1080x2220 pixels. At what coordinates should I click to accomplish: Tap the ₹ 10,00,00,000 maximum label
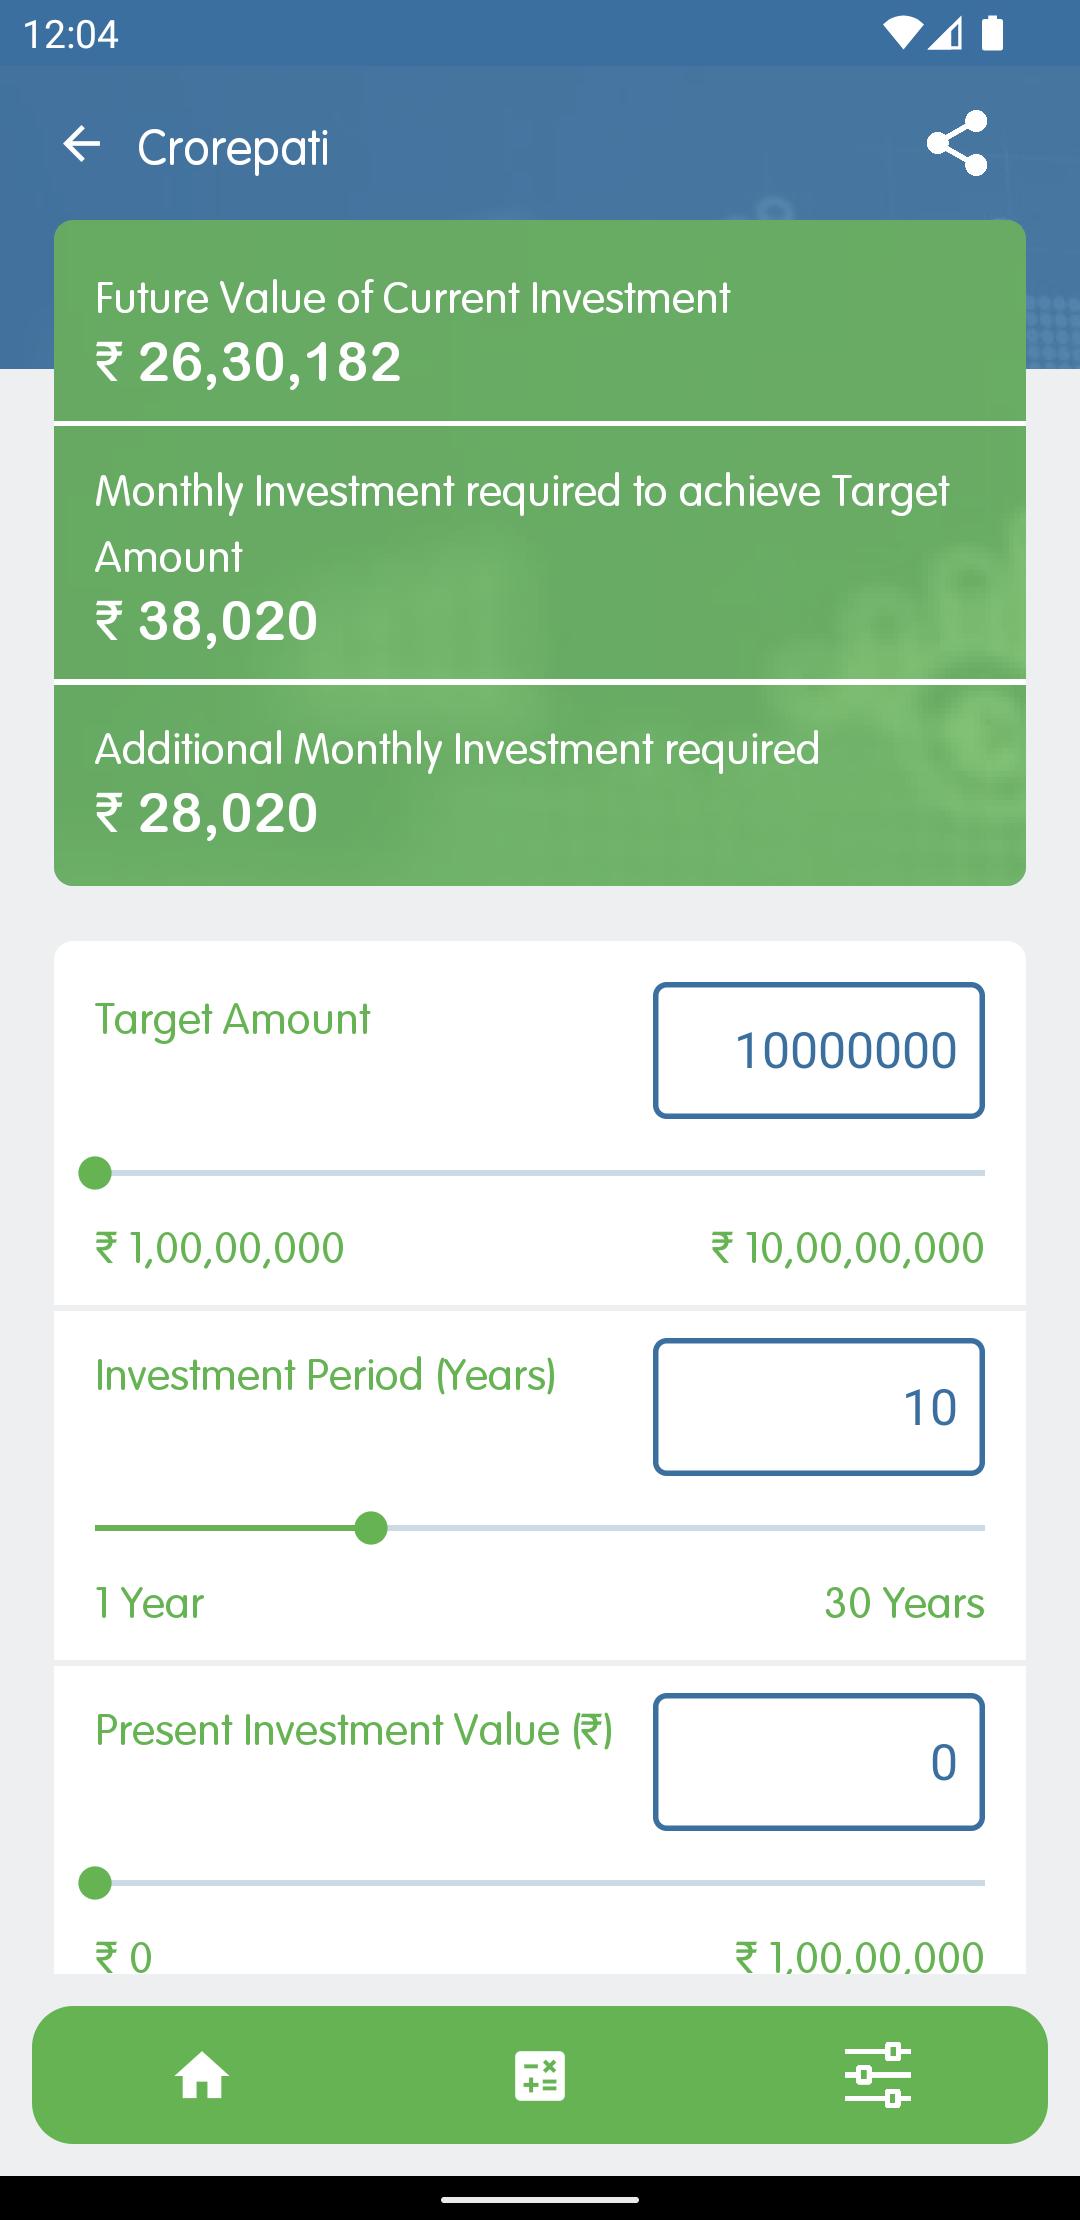(847, 1248)
